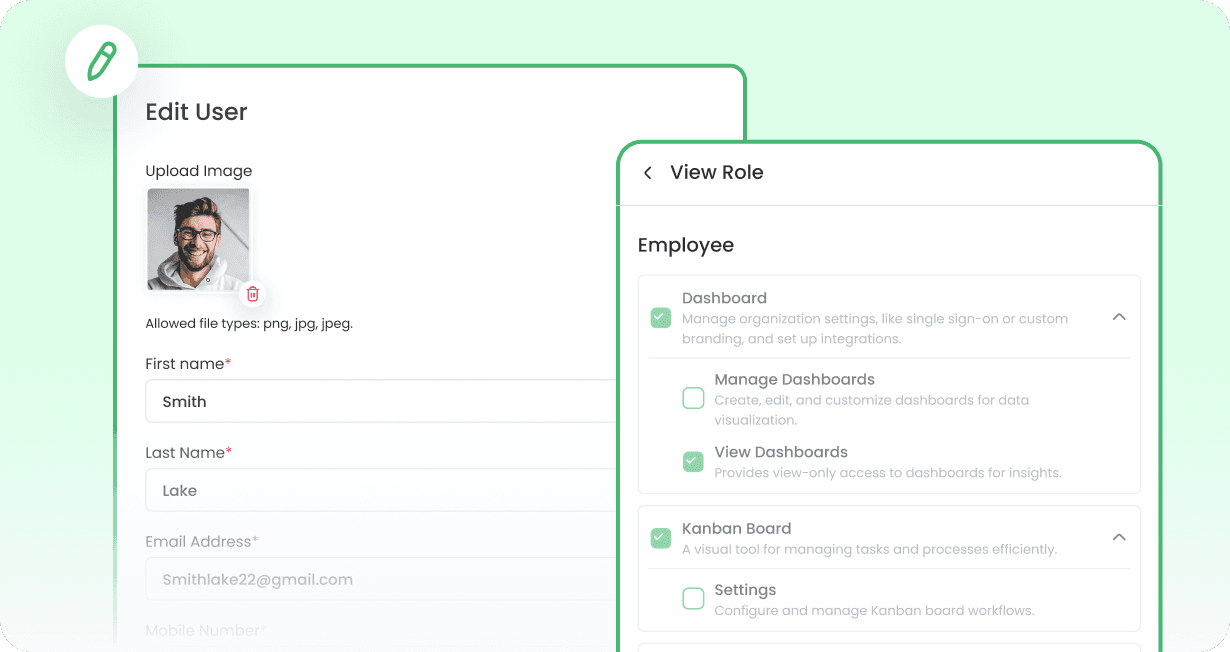Click the Manage Dashboards label
The width and height of the screenshot is (1230, 652).
(795, 379)
